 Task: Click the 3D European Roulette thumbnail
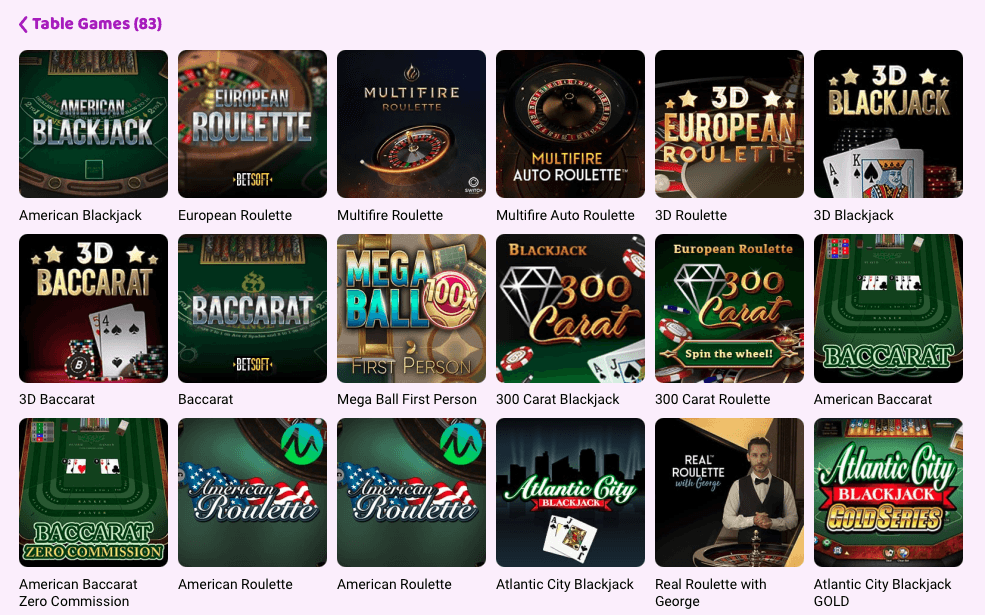[729, 124]
